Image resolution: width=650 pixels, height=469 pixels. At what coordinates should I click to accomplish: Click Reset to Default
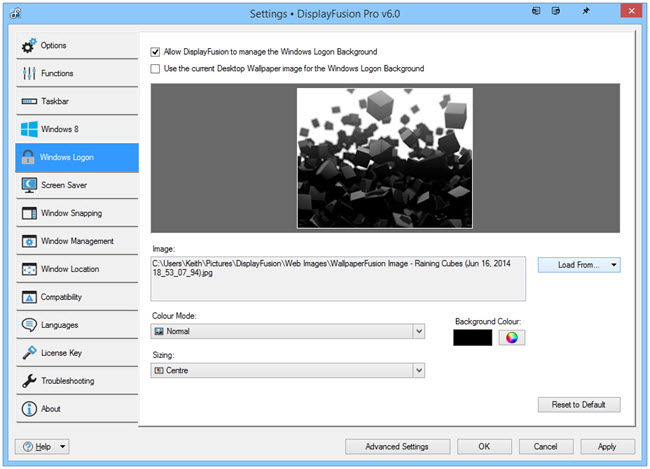[579, 405]
